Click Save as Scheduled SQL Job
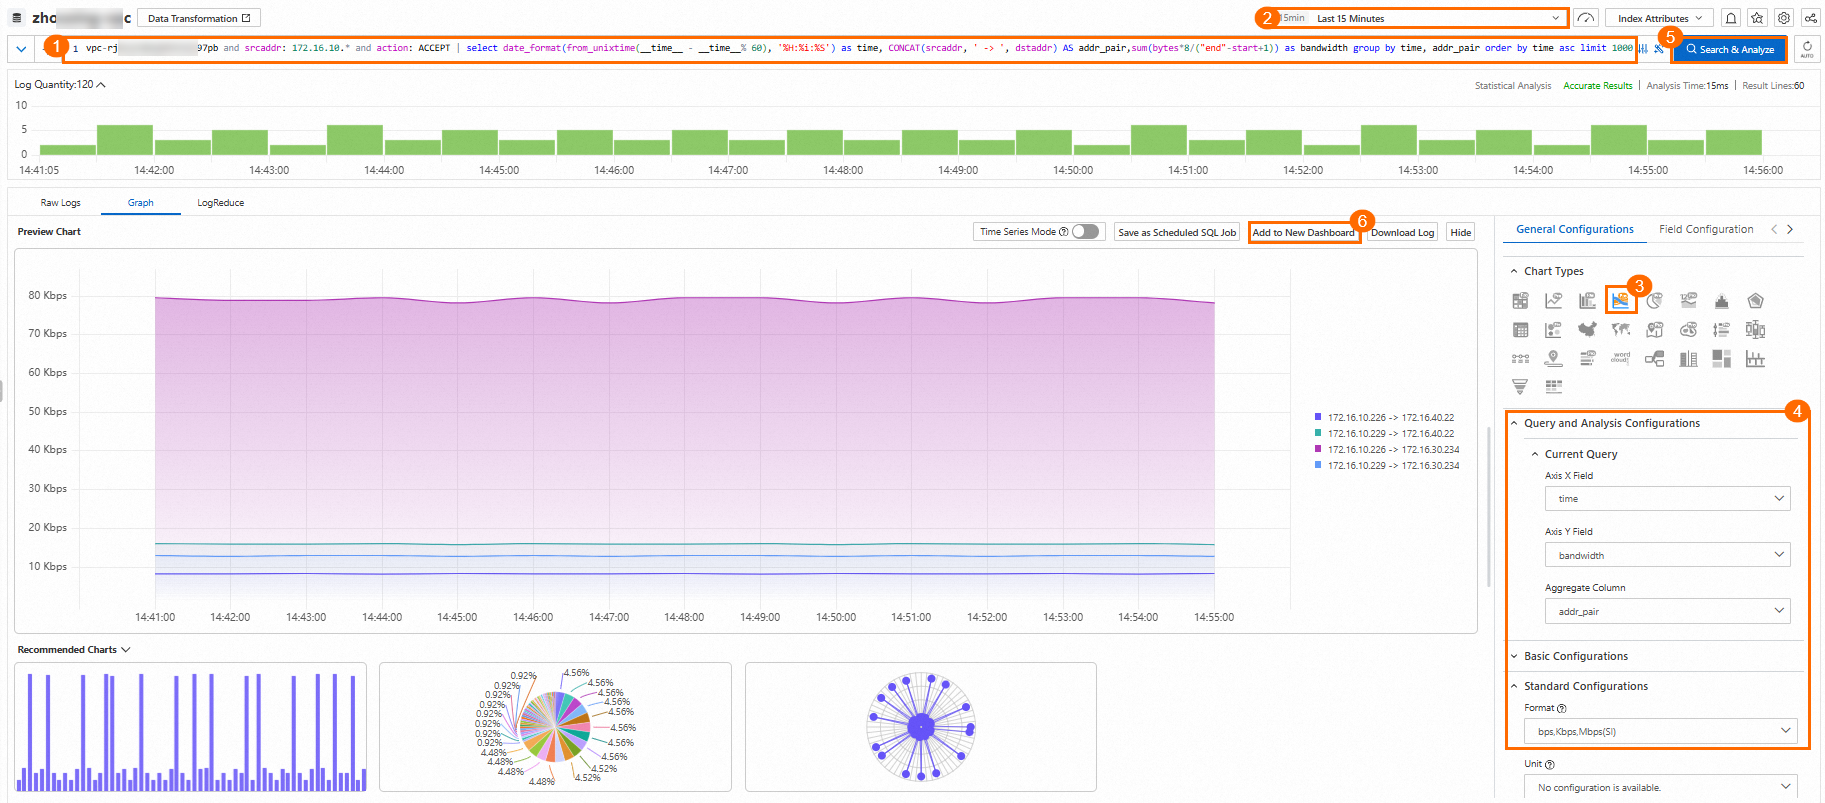Viewport: 1825px width, 803px height. coord(1177,232)
